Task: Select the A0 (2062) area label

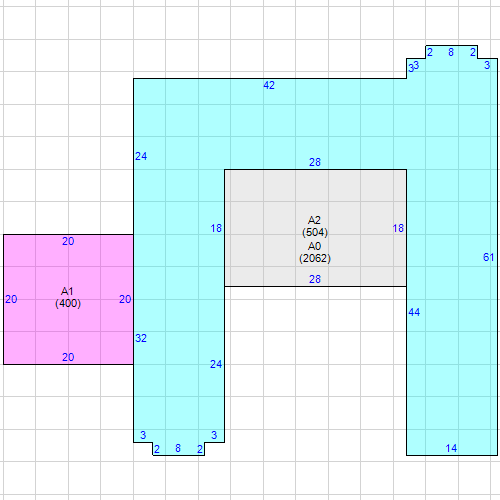Action: coord(315,252)
